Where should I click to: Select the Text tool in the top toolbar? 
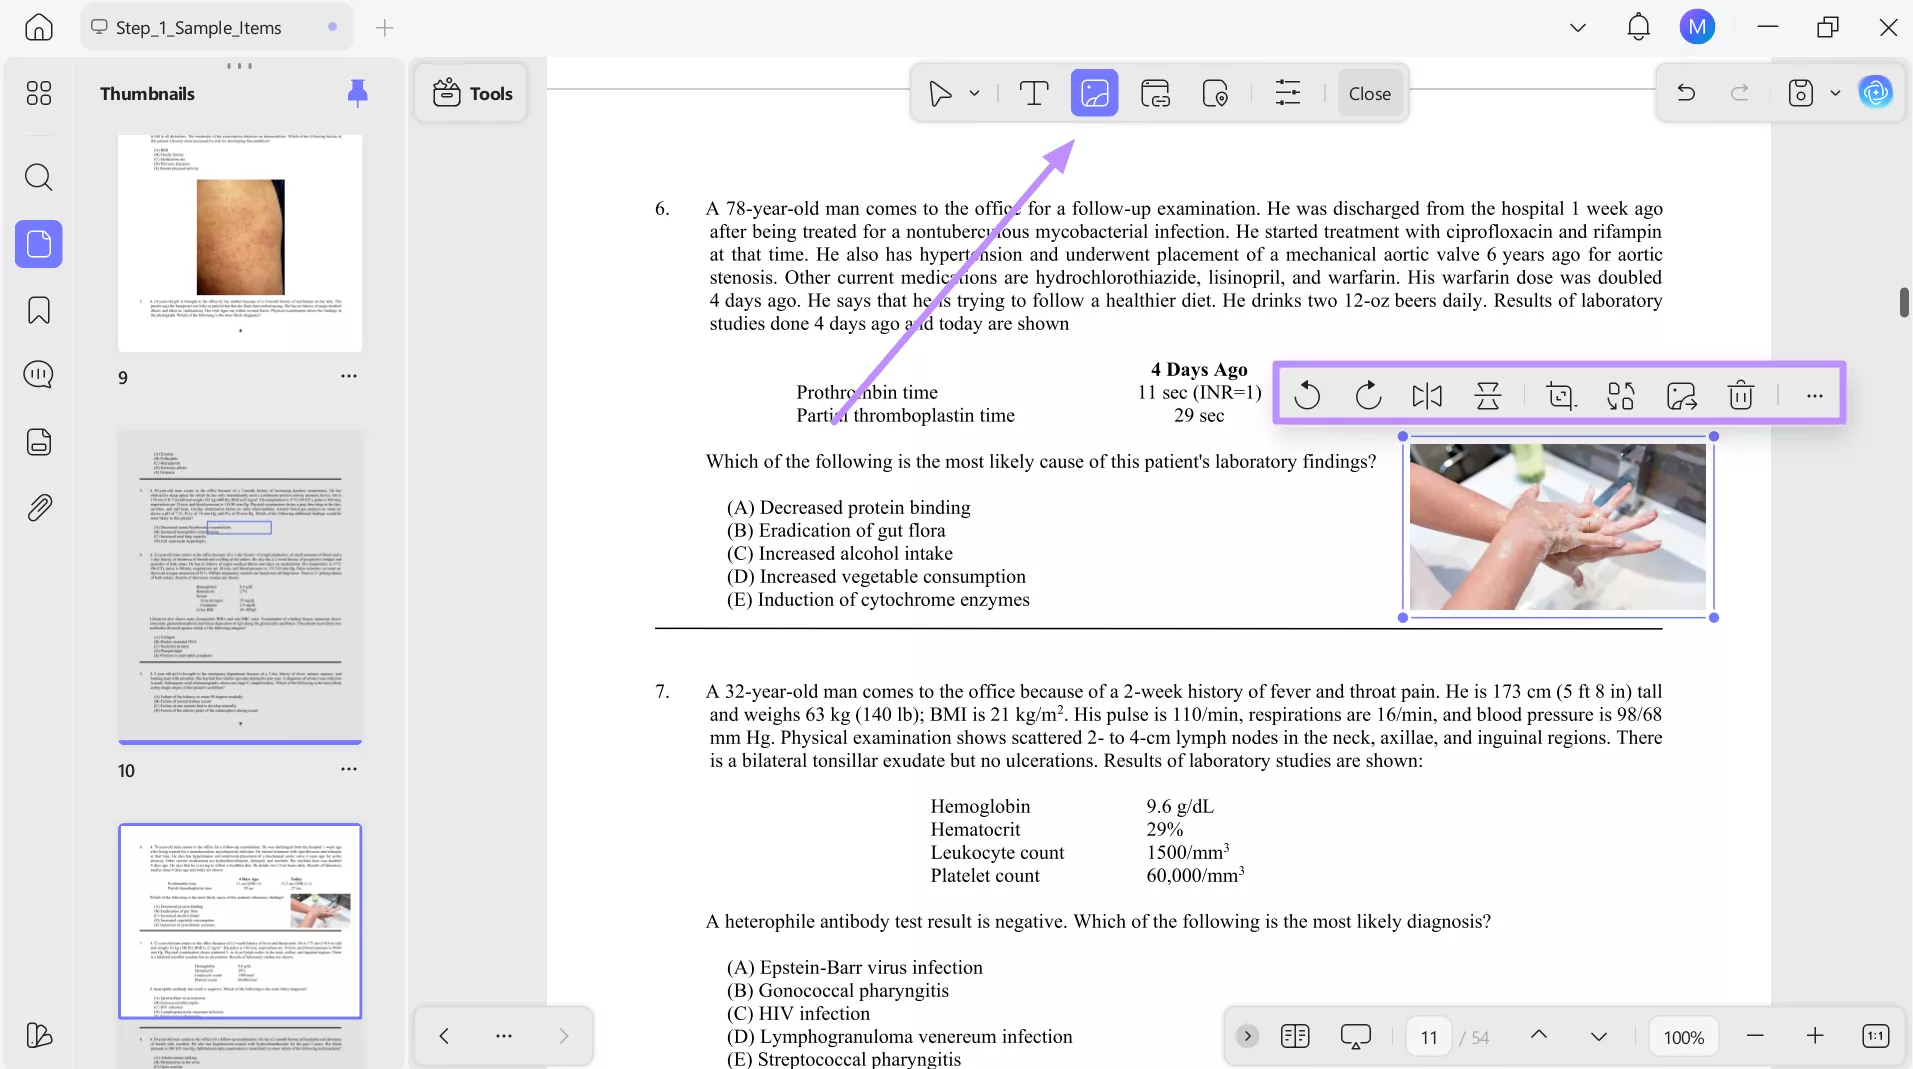1034,93
